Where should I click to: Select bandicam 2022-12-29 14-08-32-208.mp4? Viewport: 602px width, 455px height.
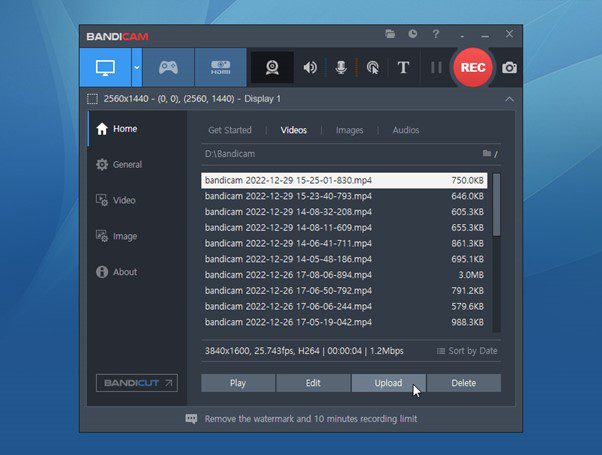(x=344, y=212)
